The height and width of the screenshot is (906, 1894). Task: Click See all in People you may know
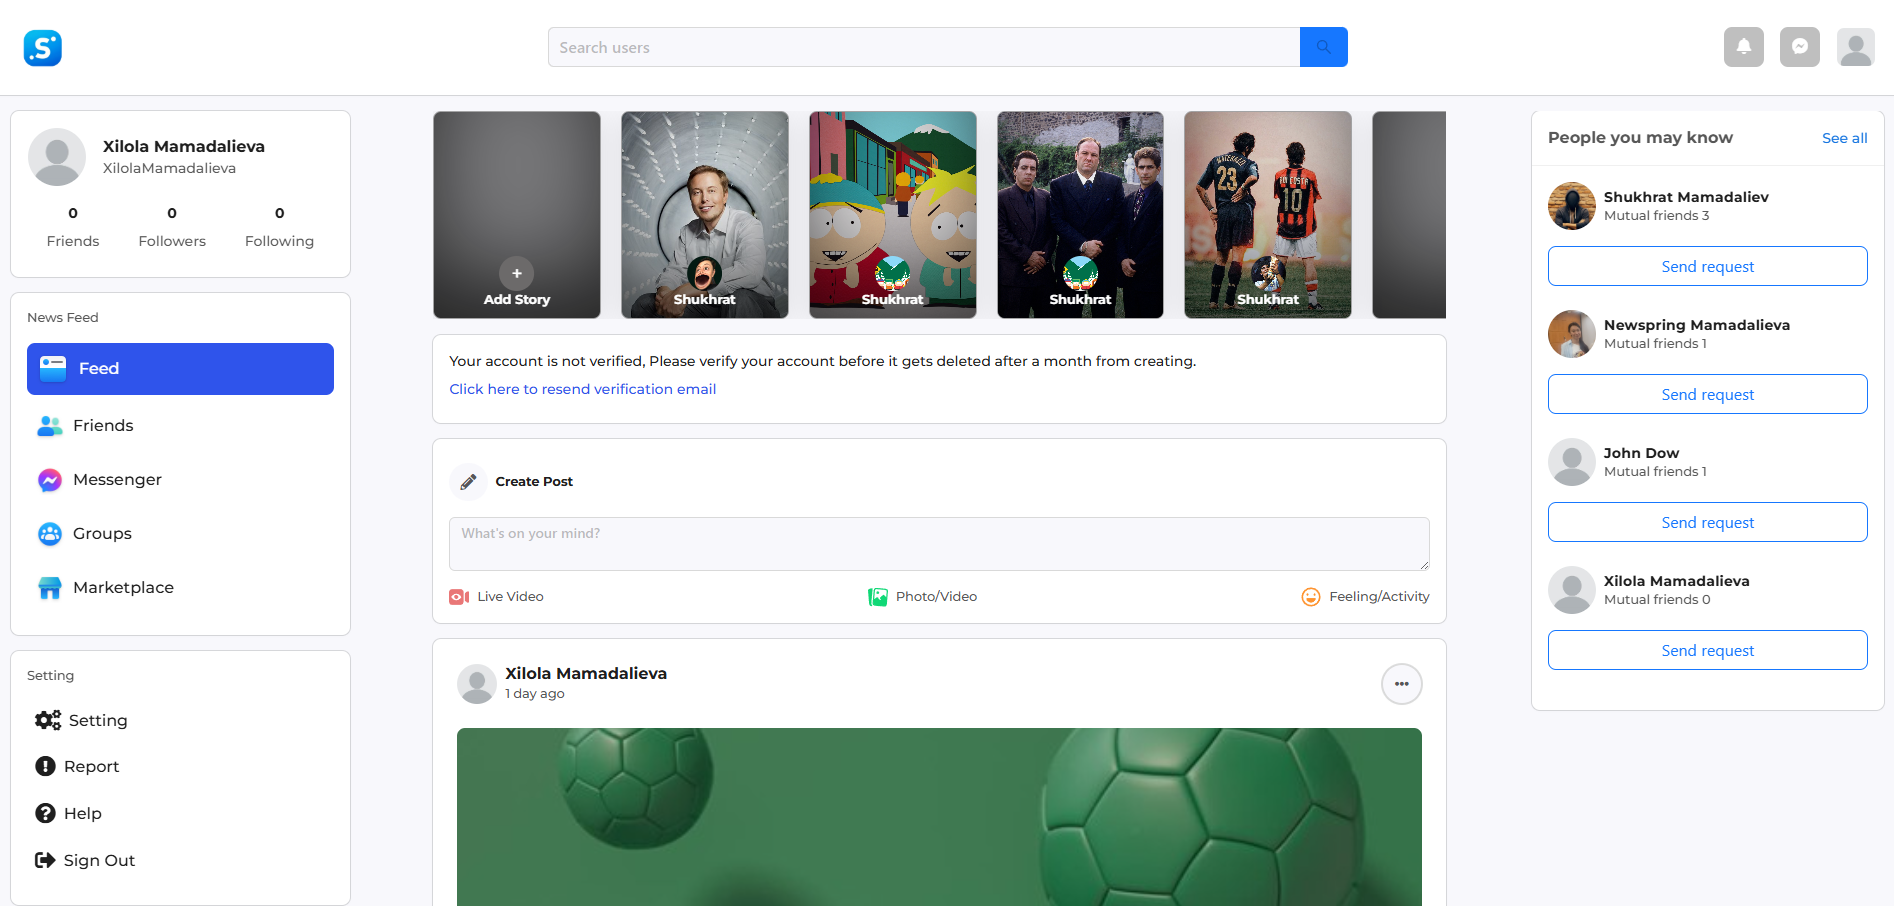point(1844,138)
